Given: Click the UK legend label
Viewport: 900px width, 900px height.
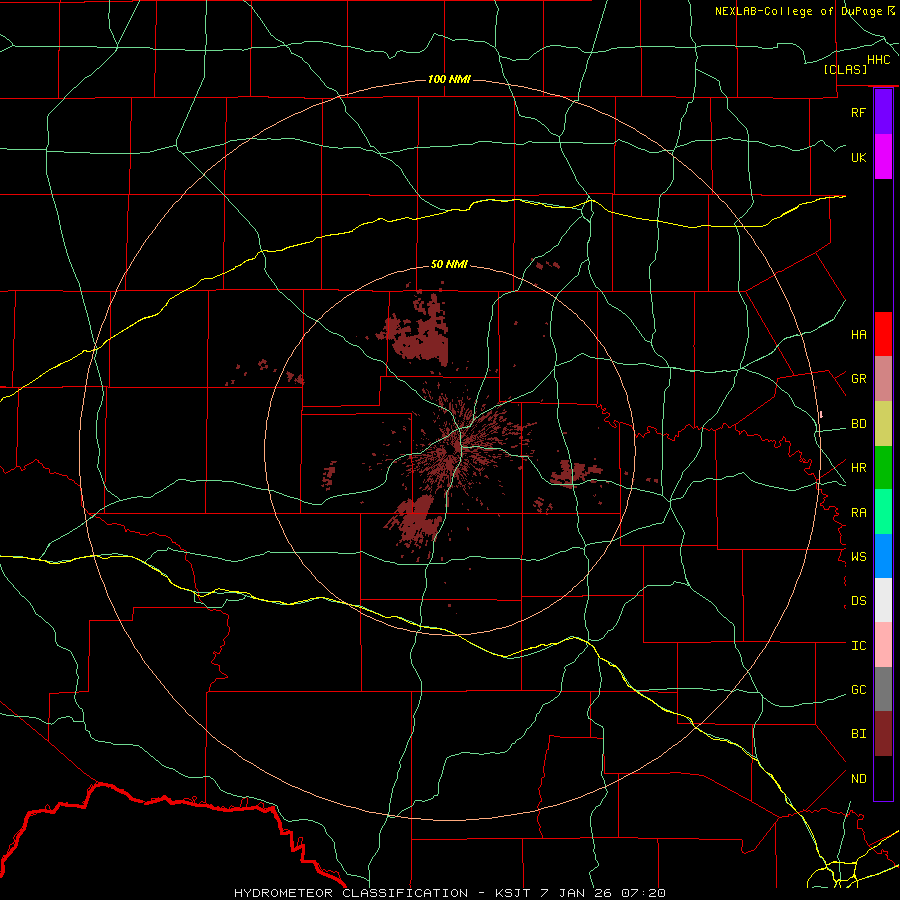Looking at the screenshot, I should pyautogui.click(x=858, y=157).
